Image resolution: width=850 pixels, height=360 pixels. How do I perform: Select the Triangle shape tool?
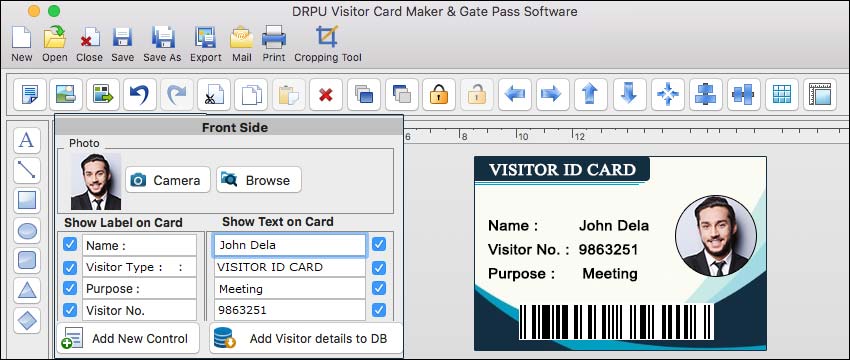coord(27,291)
